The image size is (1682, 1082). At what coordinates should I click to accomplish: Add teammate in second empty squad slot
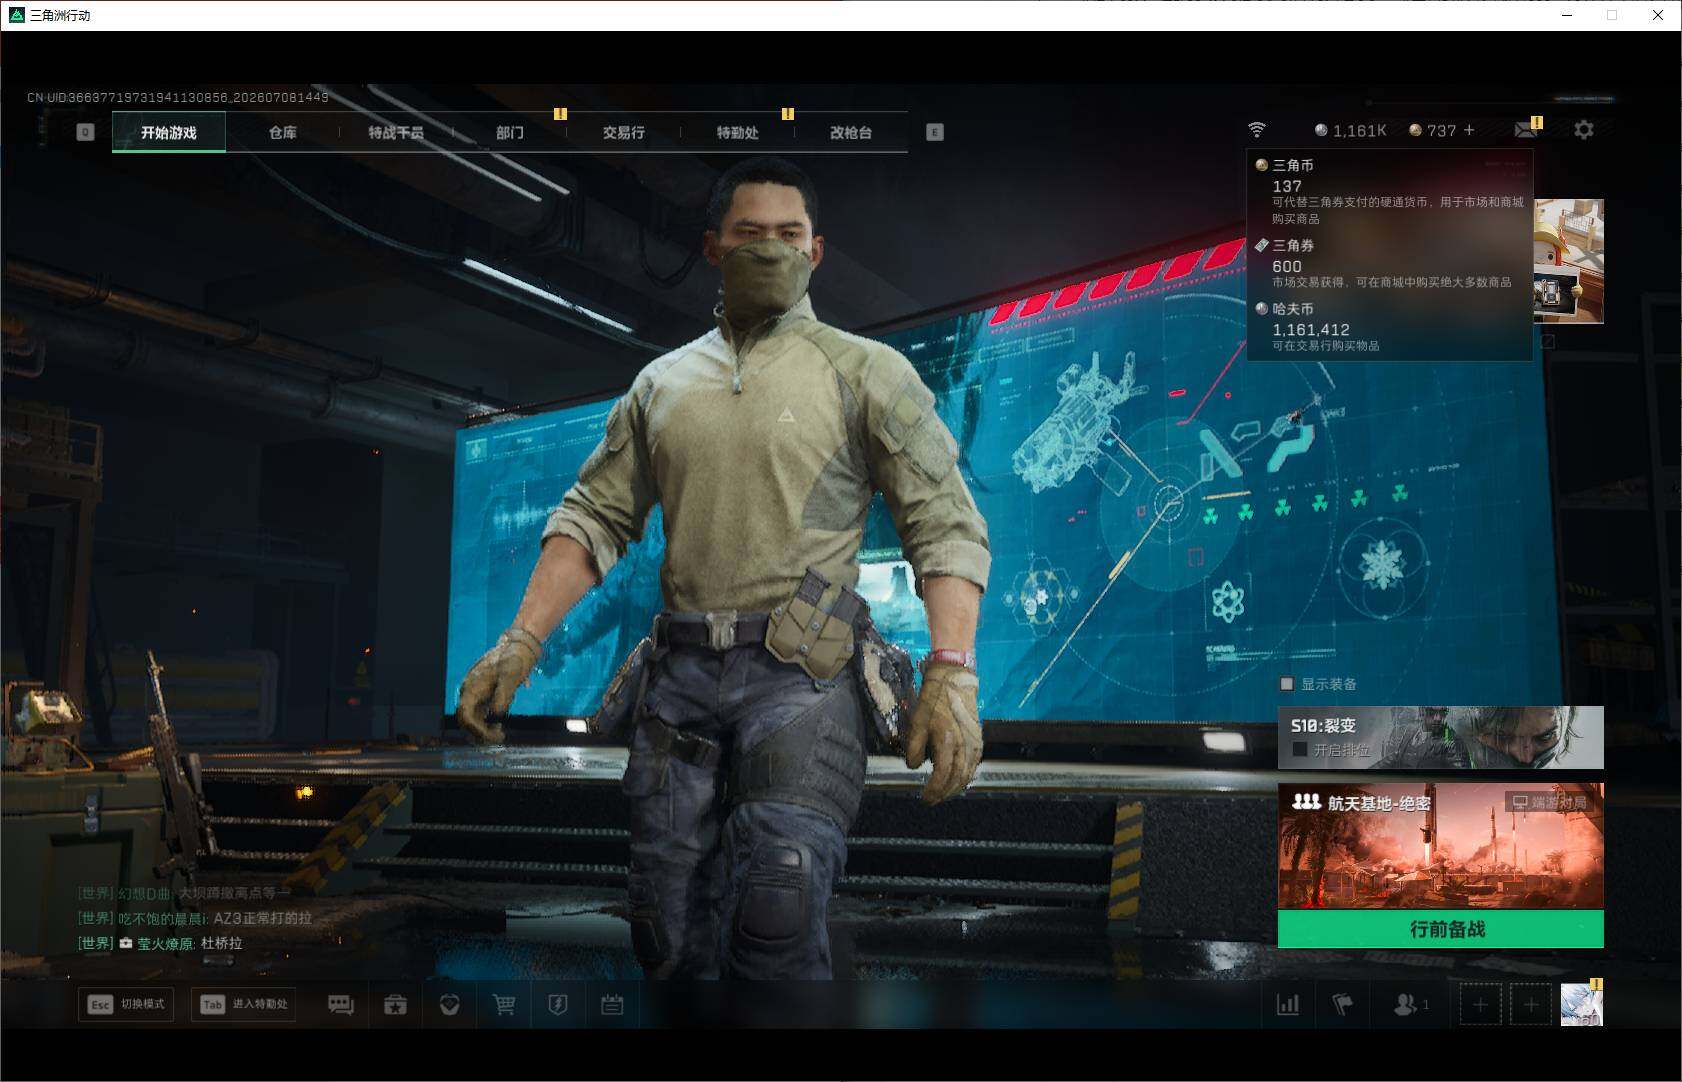(1531, 1005)
